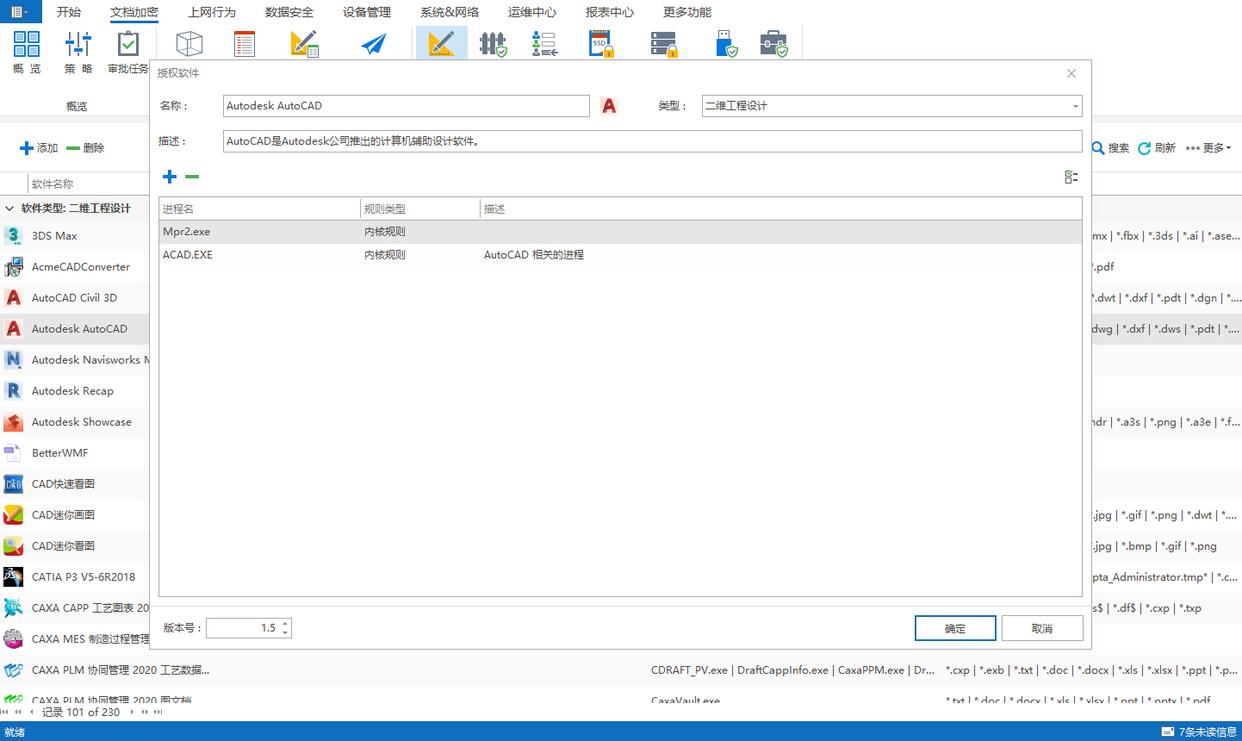Click the 策略 policy sliders icon

pyautogui.click(x=78, y=52)
